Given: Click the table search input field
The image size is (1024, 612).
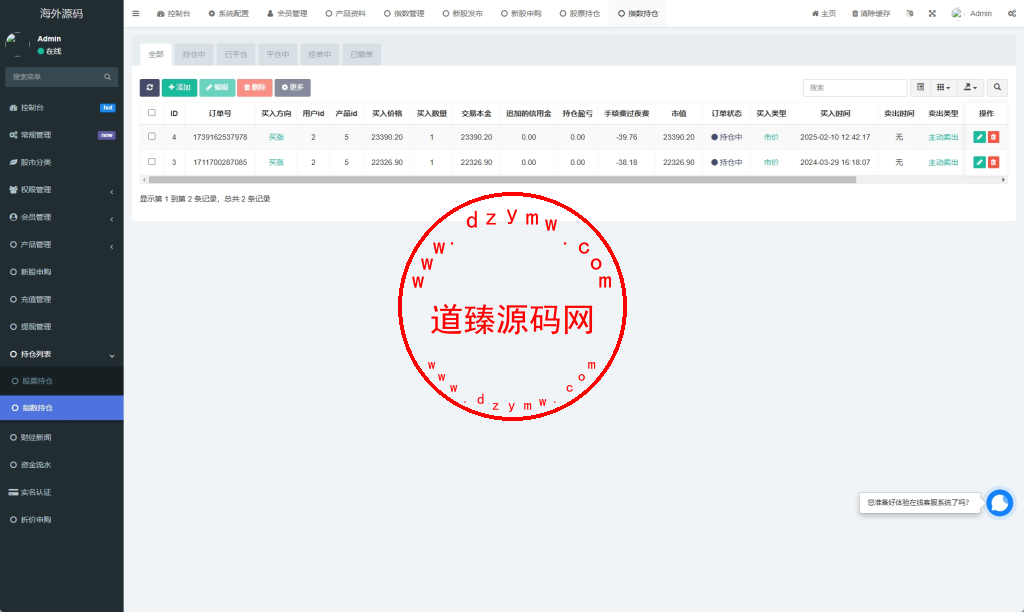Looking at the screenshot, I should pos(855,88).
